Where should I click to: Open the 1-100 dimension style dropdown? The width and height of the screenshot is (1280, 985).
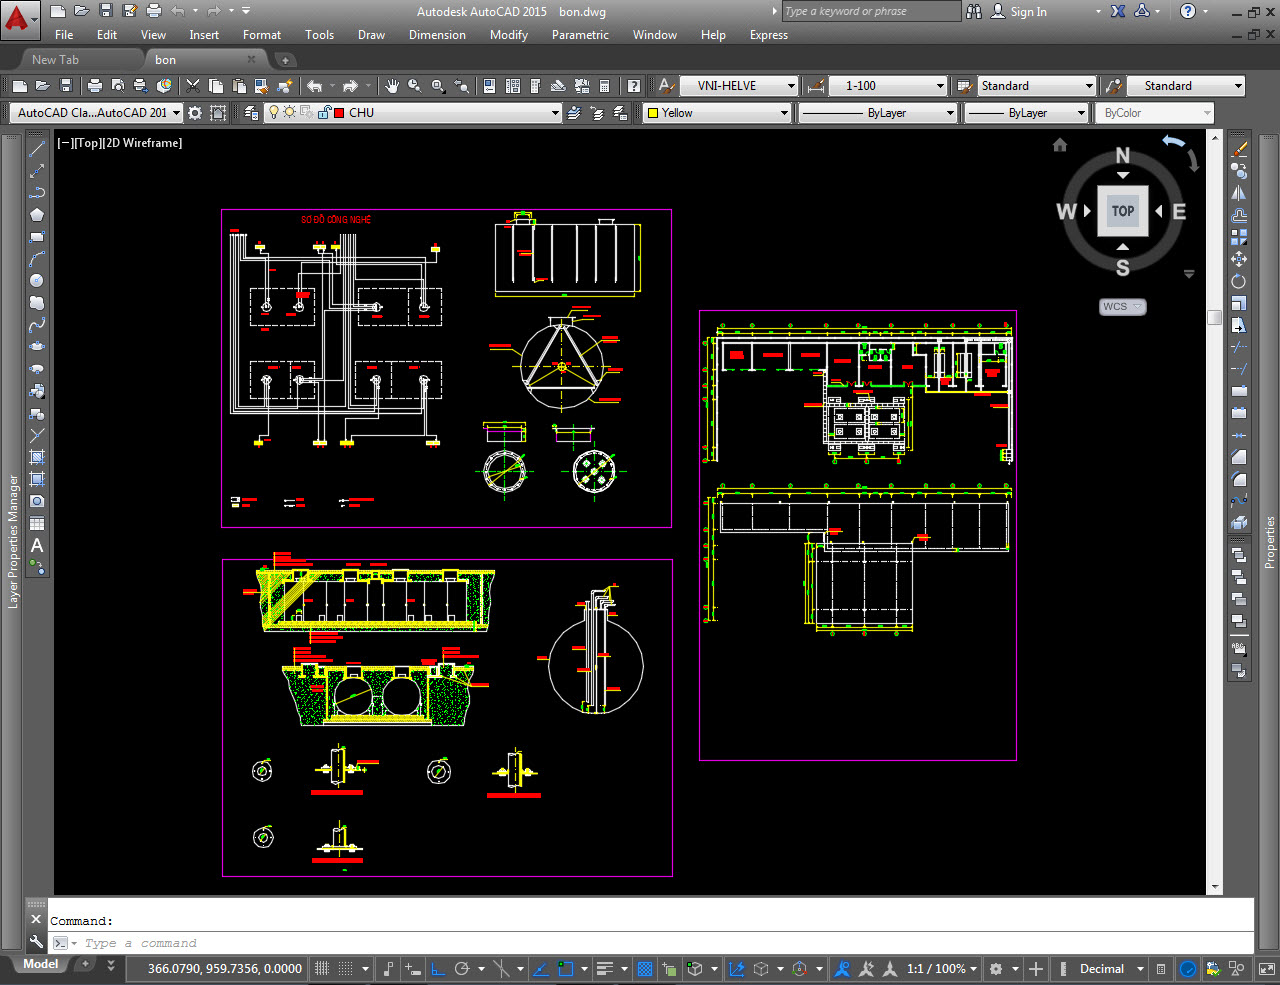click(889, 86)
